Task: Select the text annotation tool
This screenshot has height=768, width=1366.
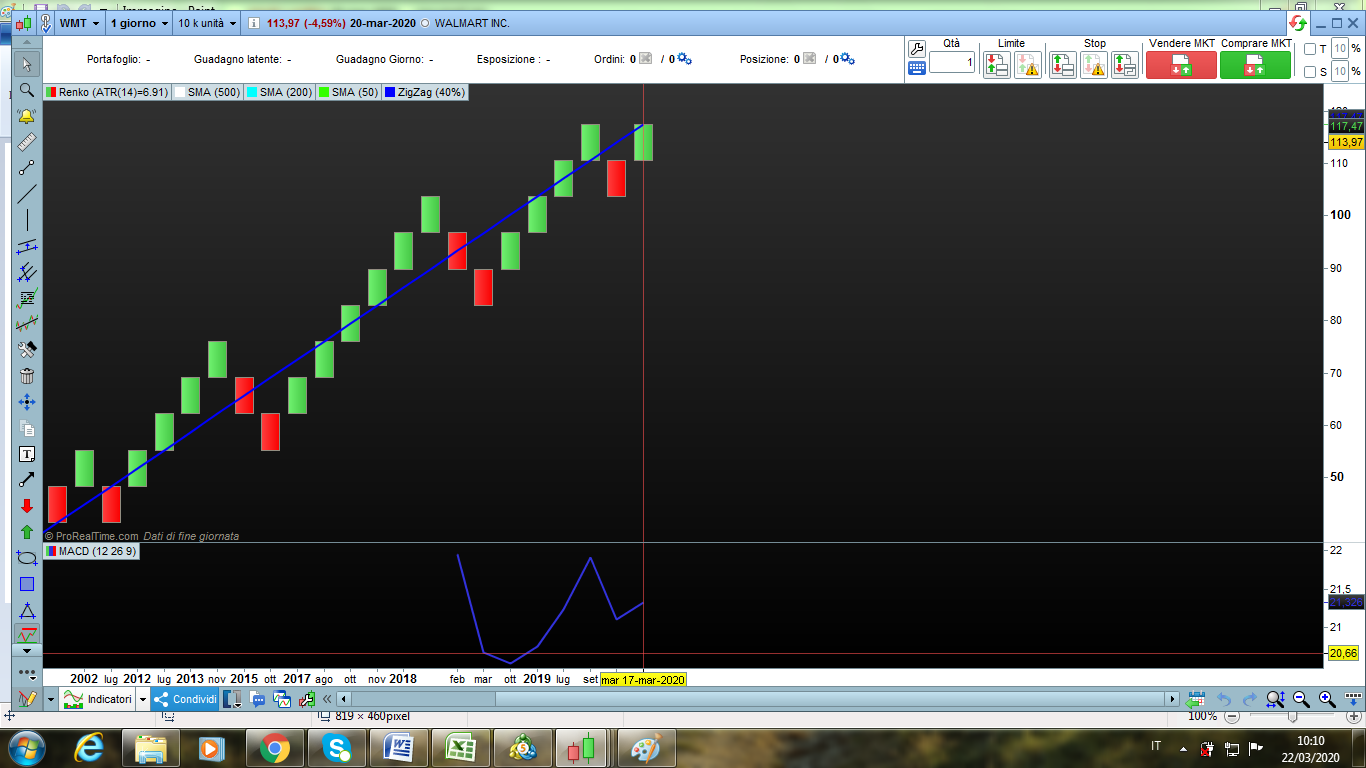Action: click(x=27, y=454)
